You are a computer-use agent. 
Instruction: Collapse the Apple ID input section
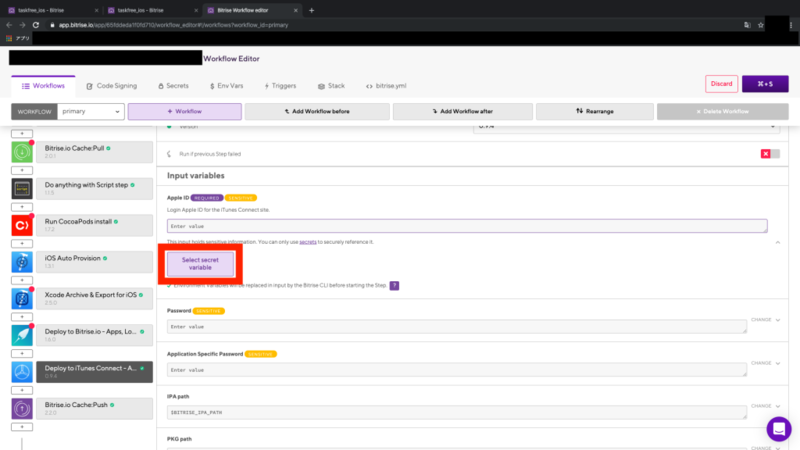click(778, 242)
